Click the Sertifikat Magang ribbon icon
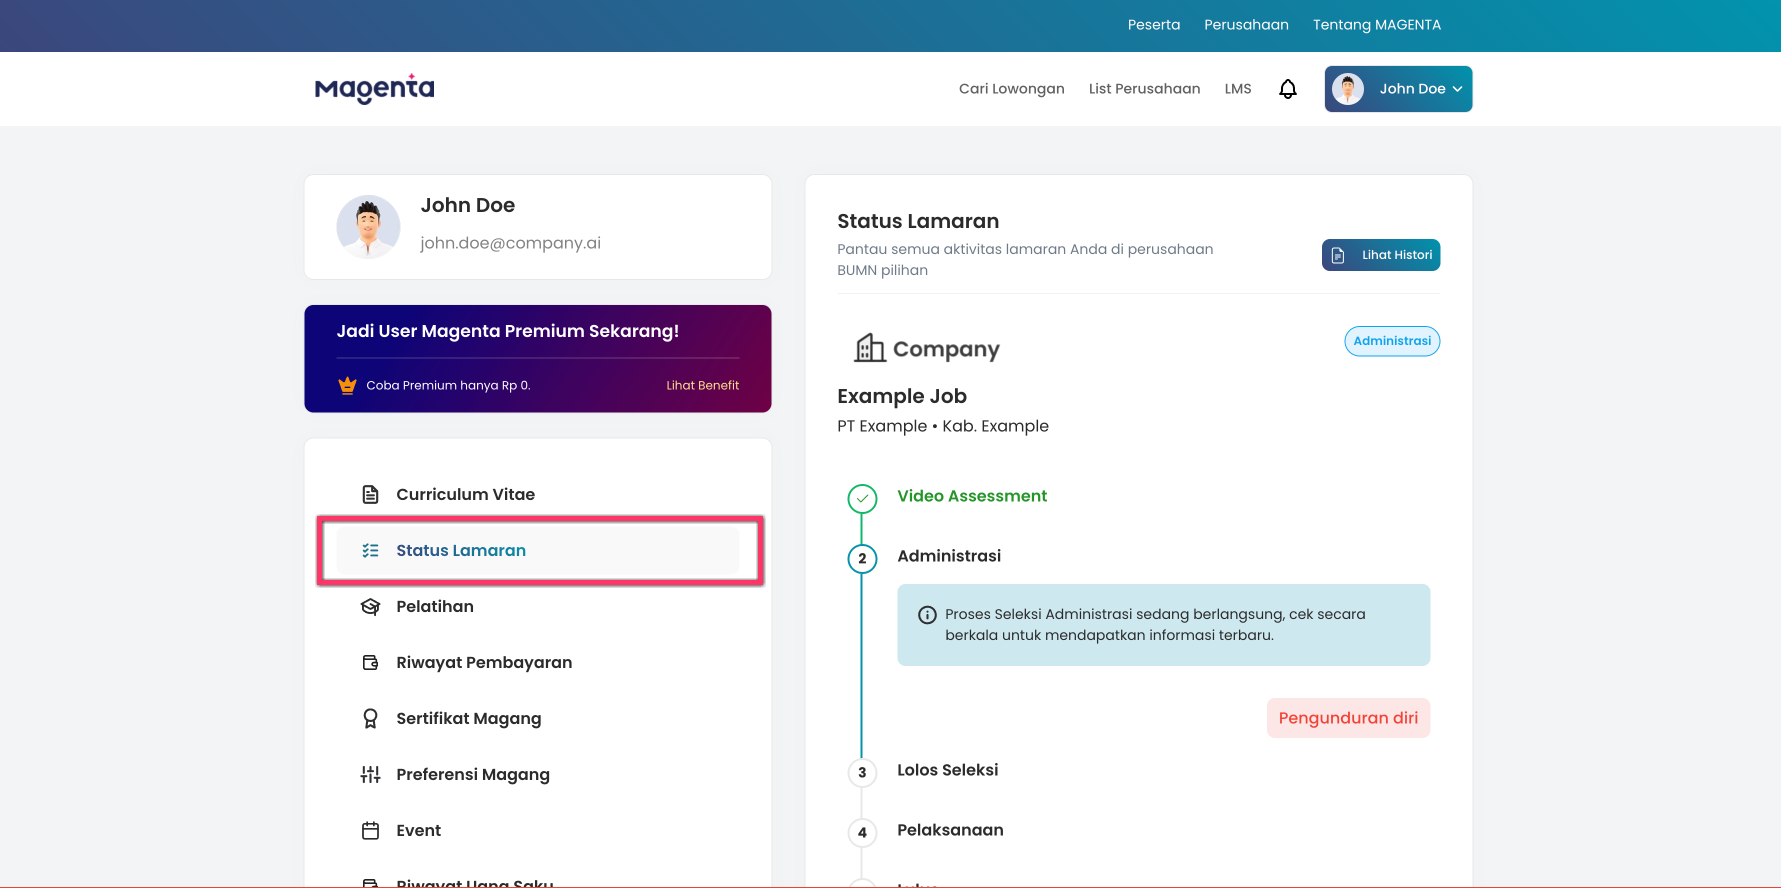This screenshot has height=888, width=1781. (370, 718)
